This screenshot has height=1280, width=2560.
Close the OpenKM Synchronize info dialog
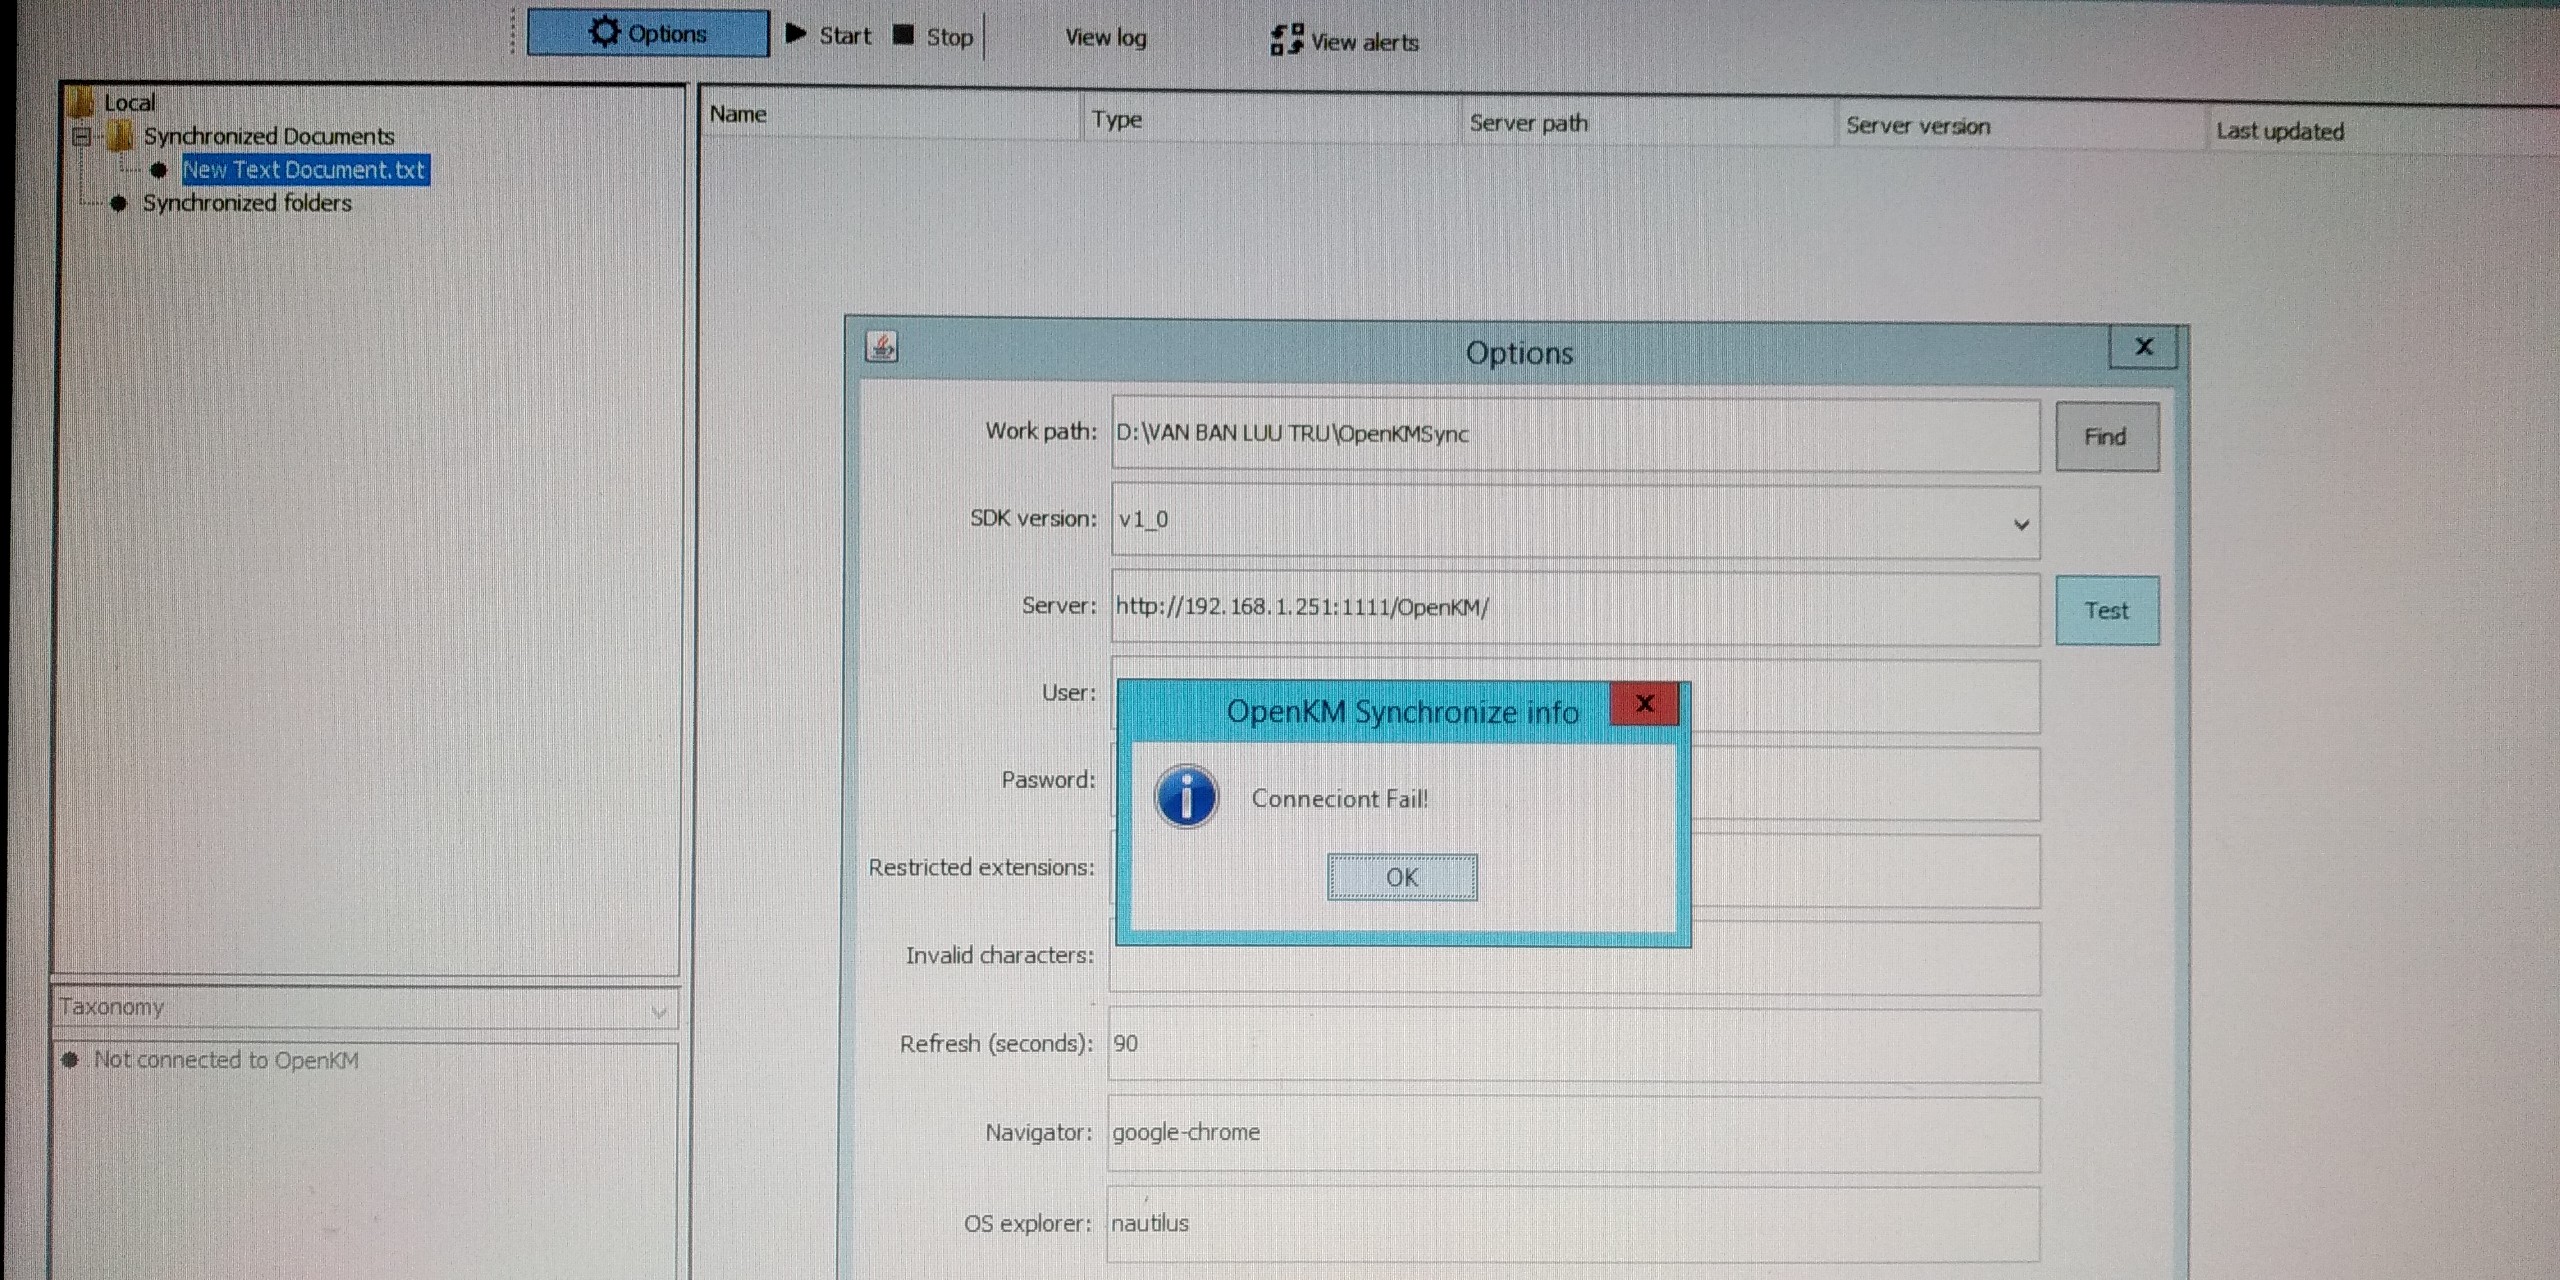1644,704
